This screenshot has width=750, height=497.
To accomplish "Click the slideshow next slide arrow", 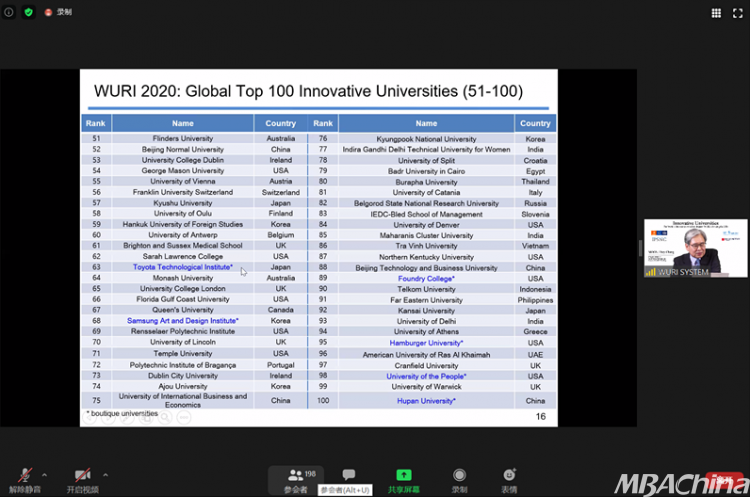I will [x=109, y=418].
